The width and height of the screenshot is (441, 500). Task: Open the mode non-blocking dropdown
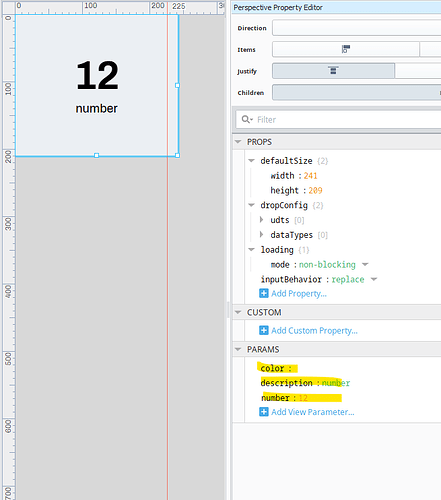(365, 265)
